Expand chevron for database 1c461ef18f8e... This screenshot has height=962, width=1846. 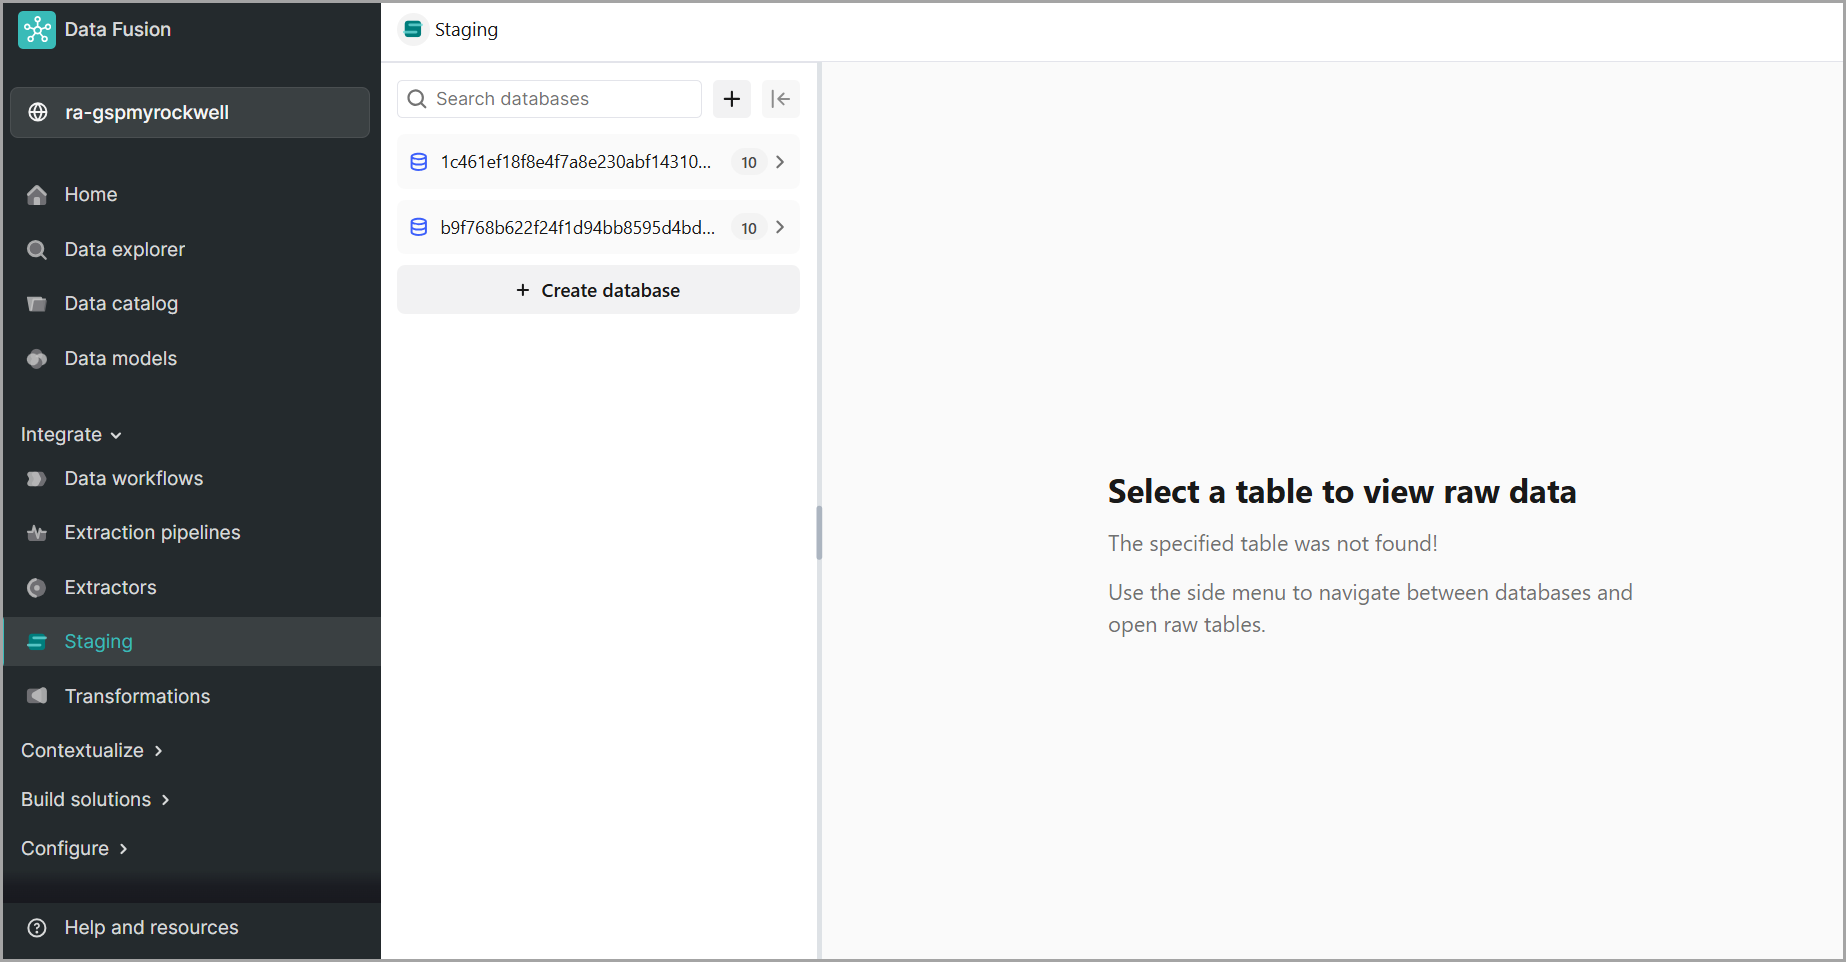(780, 162)
